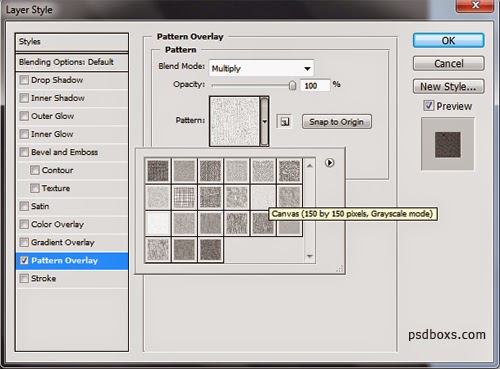The width and height of the screenshot is (500, 369).
Task: Close the Layer Style dialog
Action: pyautogui.click(x=475, y=6)
